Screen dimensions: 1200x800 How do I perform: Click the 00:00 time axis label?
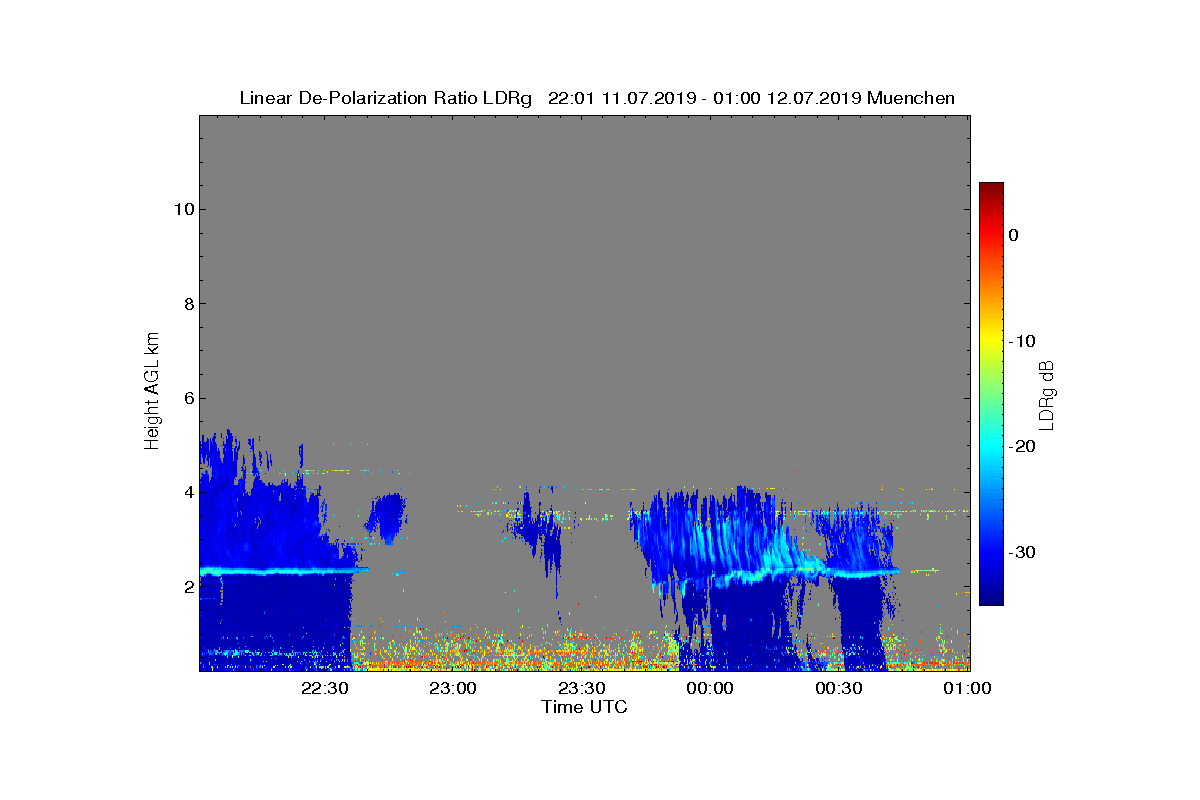[710, 688]
